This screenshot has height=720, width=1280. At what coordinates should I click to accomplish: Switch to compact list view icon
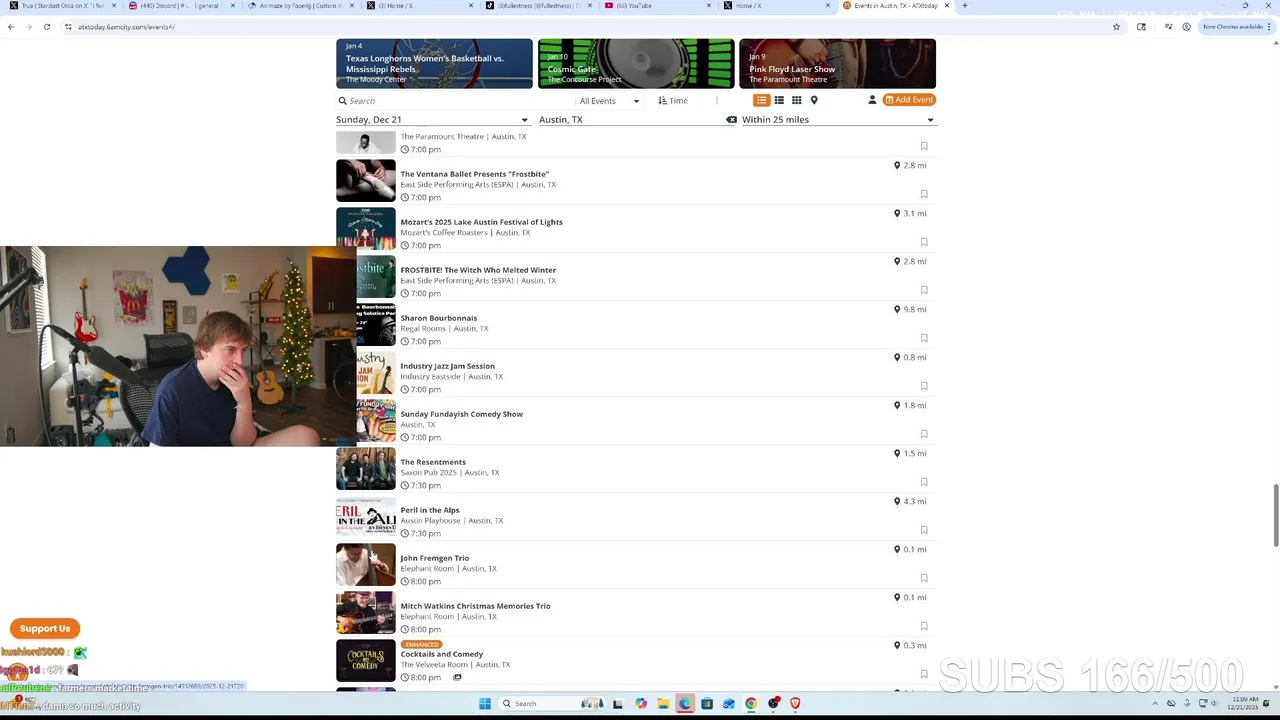pyautogui.click(x=779, y=100)
